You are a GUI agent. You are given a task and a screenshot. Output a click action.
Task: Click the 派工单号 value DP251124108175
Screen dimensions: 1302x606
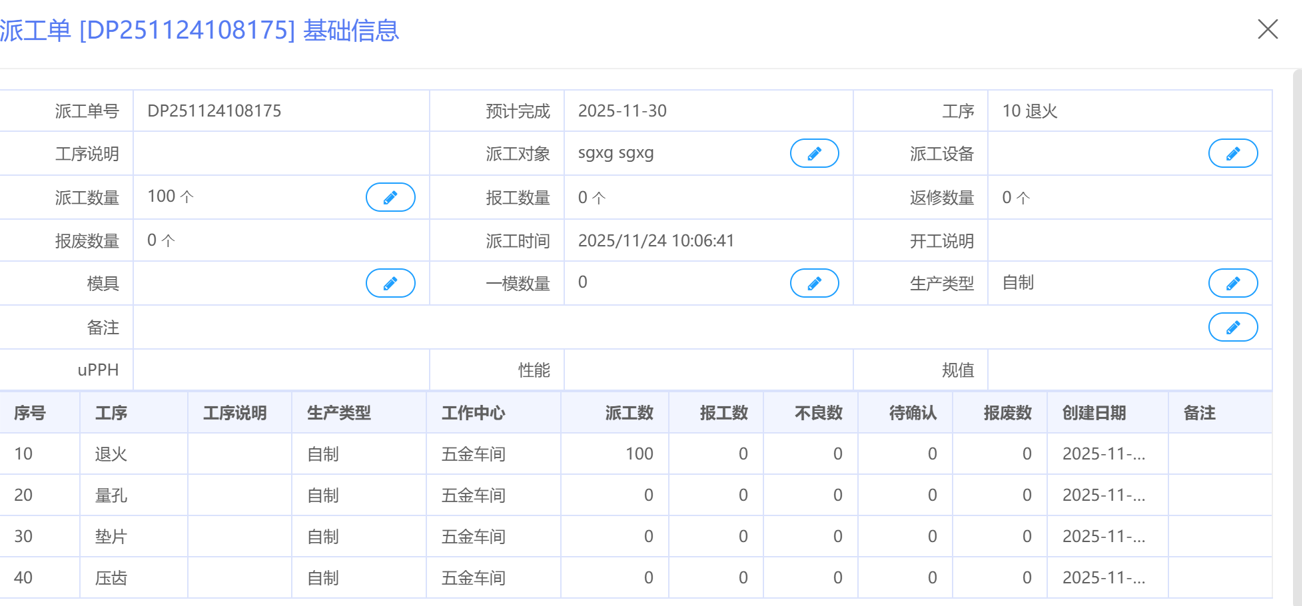pos(214,111)
